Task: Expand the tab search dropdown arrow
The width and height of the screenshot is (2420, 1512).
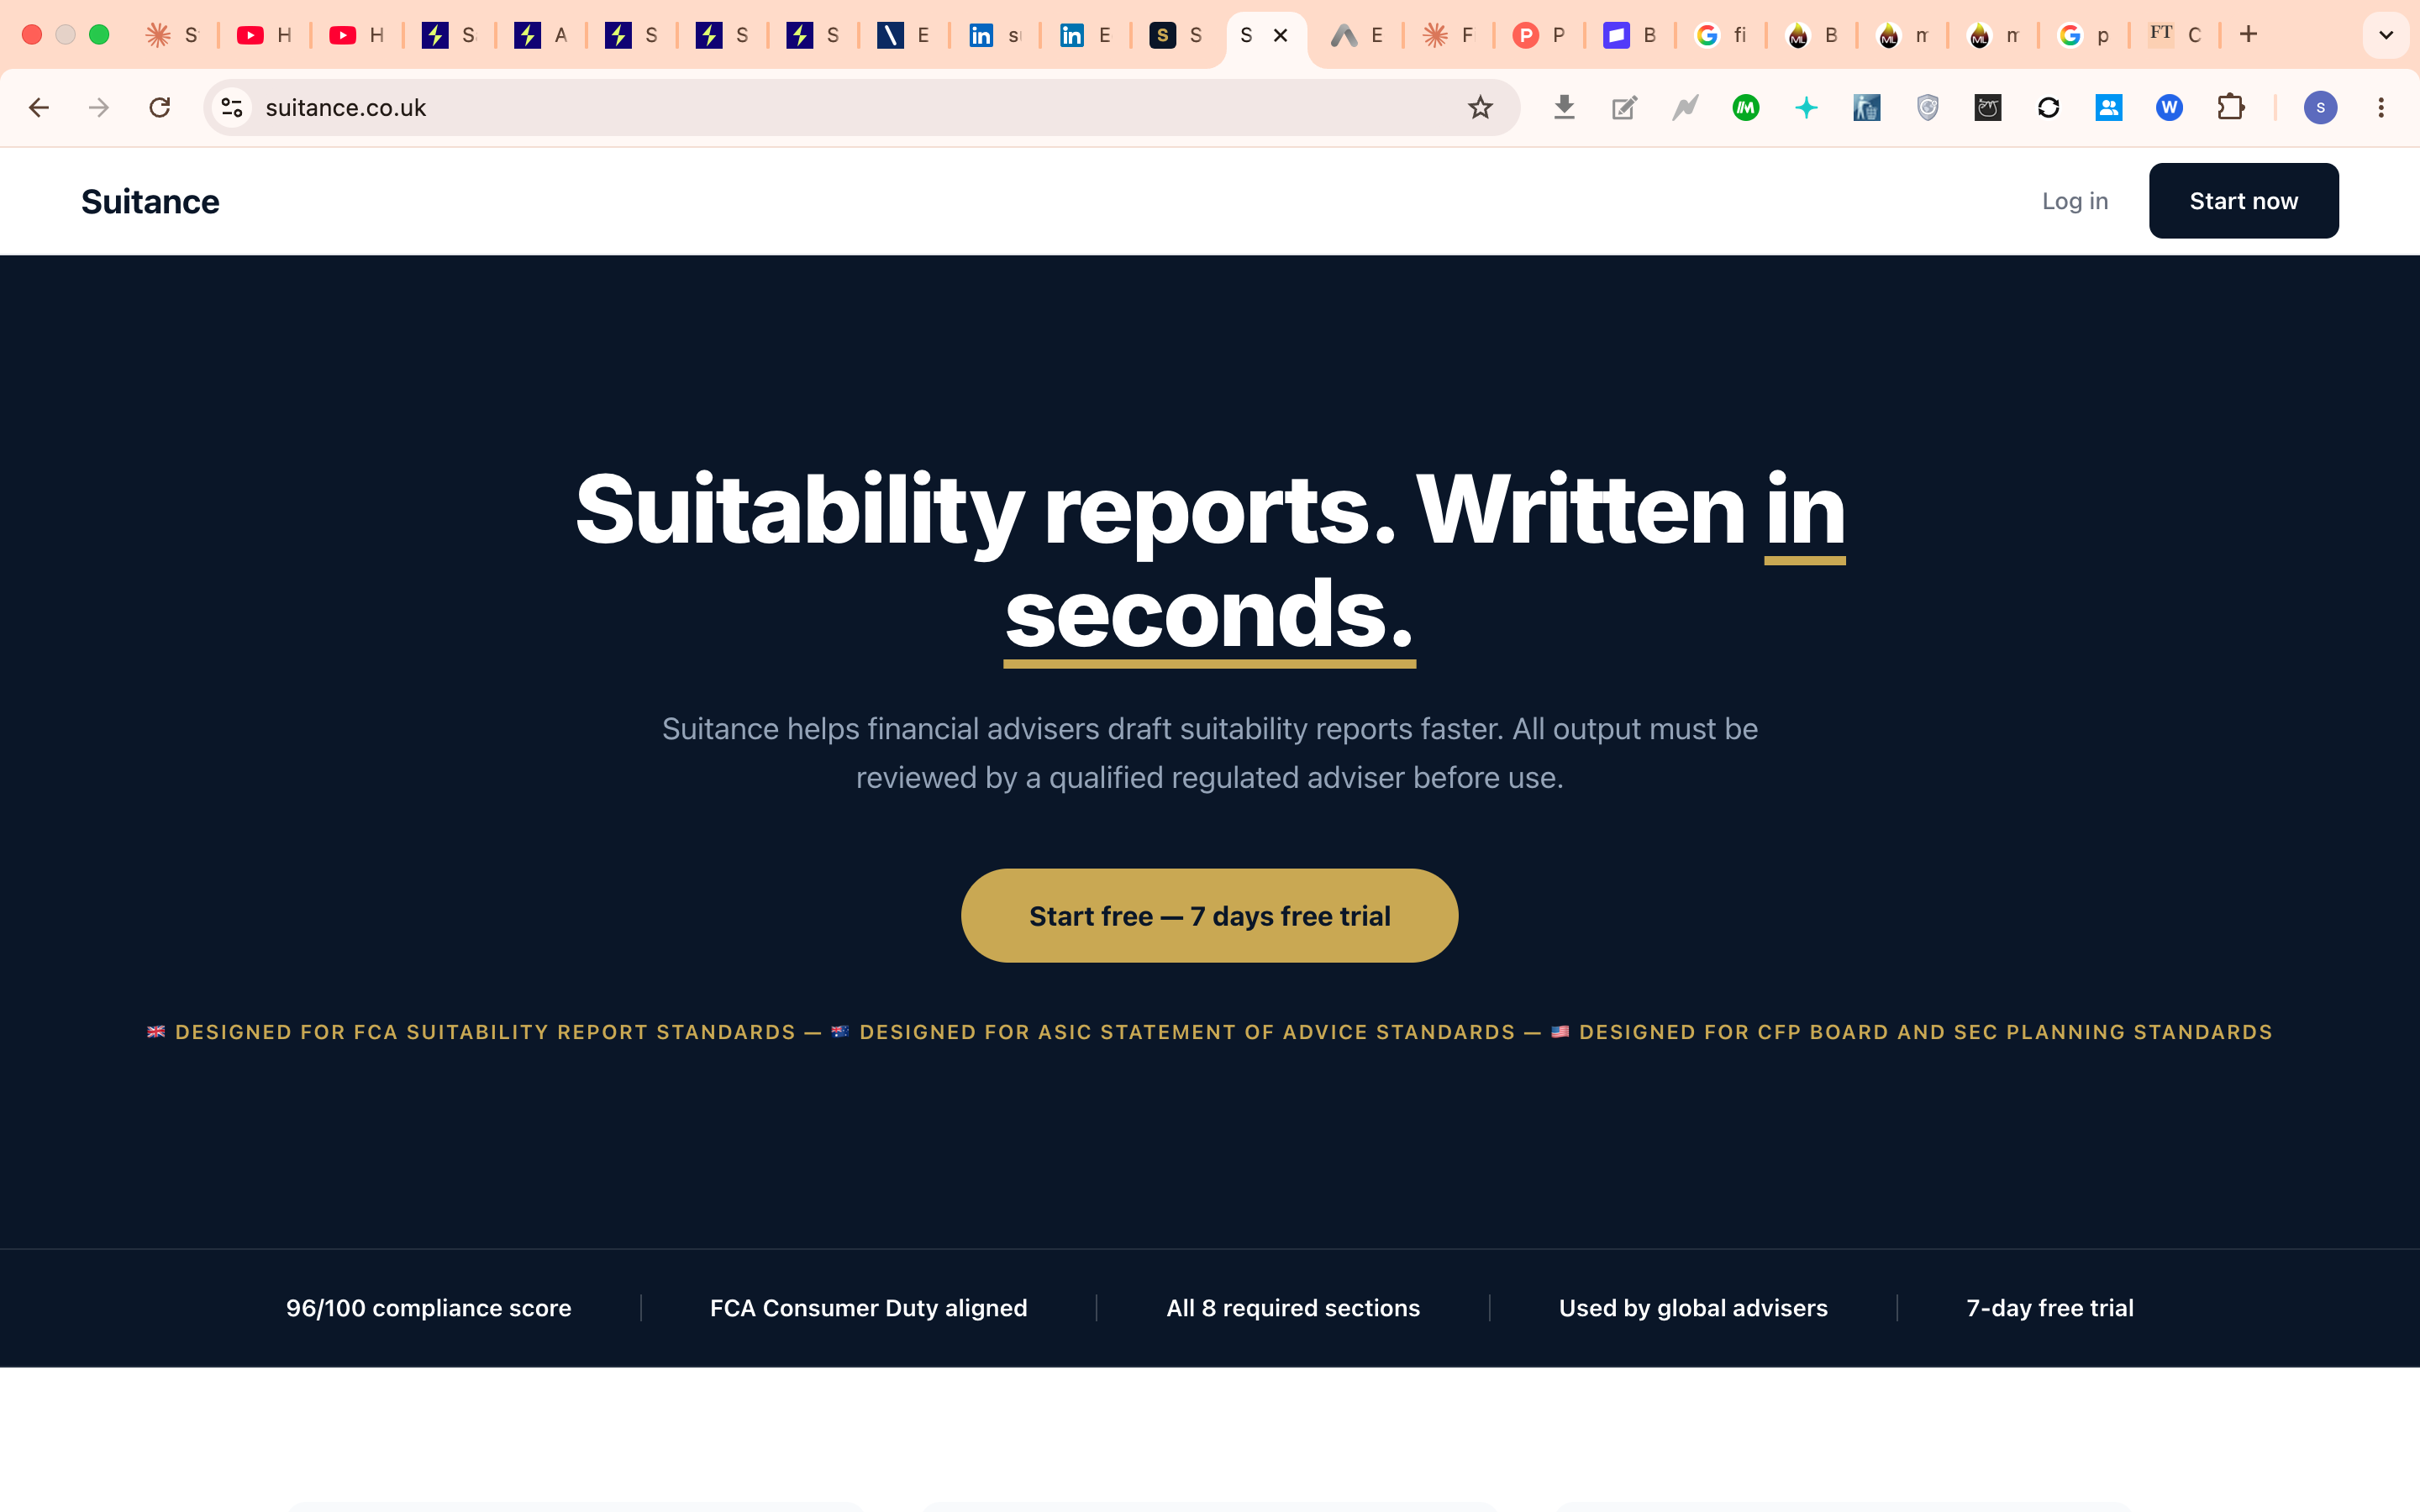Action: pos(2386,35)
